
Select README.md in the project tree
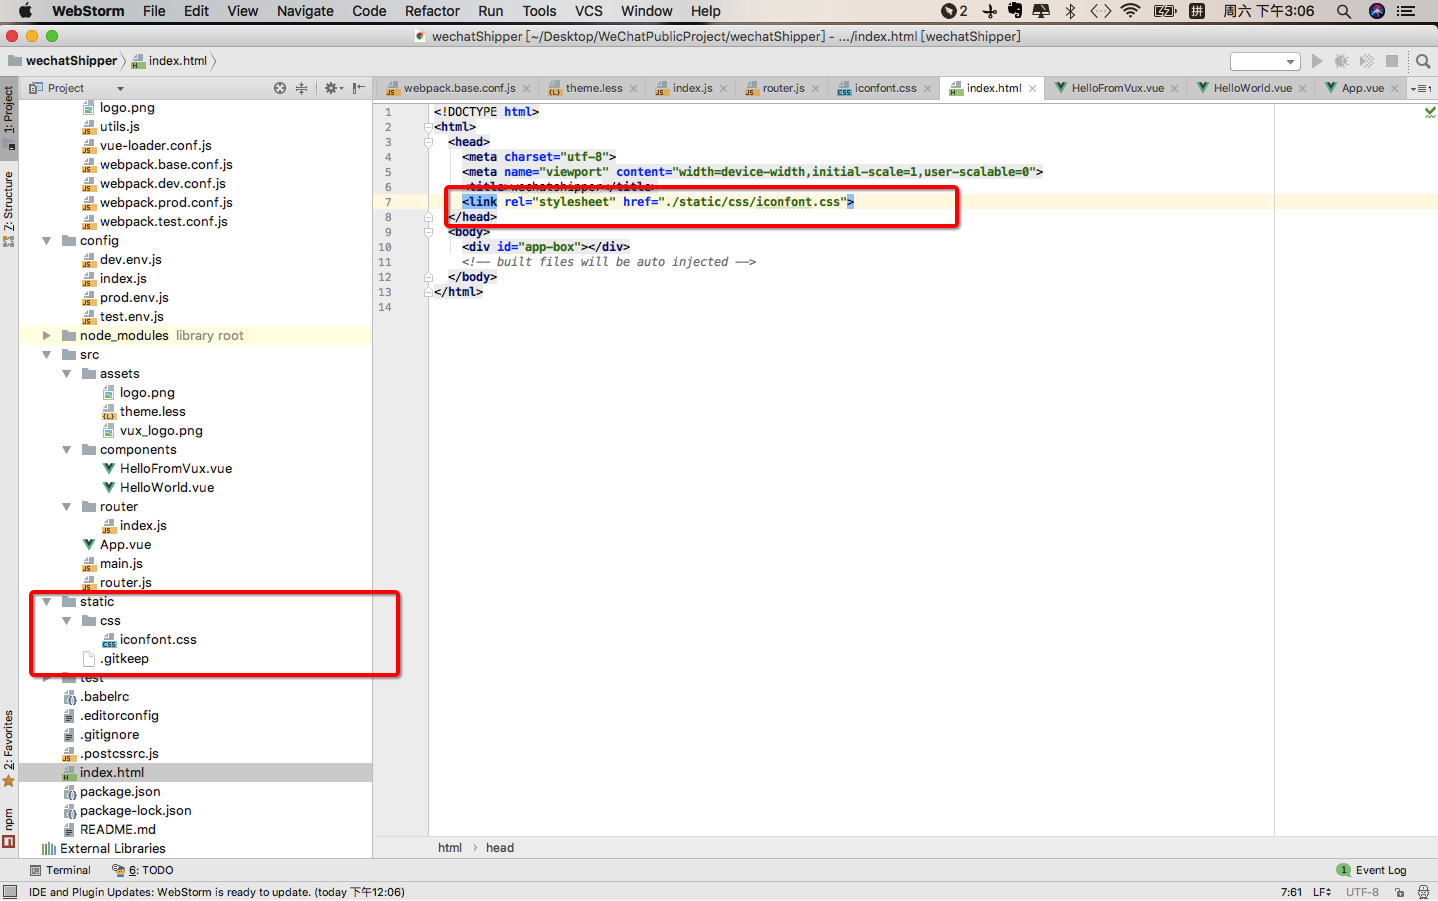pyautogui.click(x=118, y=830)
